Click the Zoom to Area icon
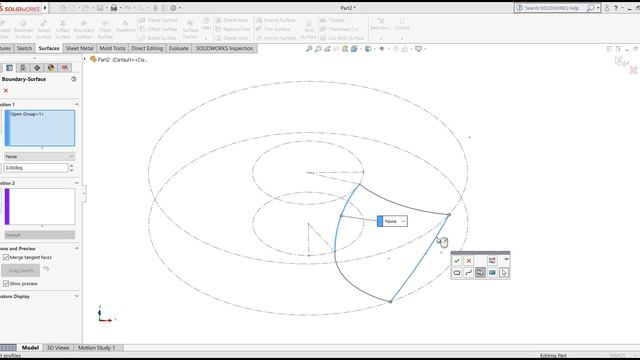The width and height of the screenshot is (640, 360). click(318, 49)
